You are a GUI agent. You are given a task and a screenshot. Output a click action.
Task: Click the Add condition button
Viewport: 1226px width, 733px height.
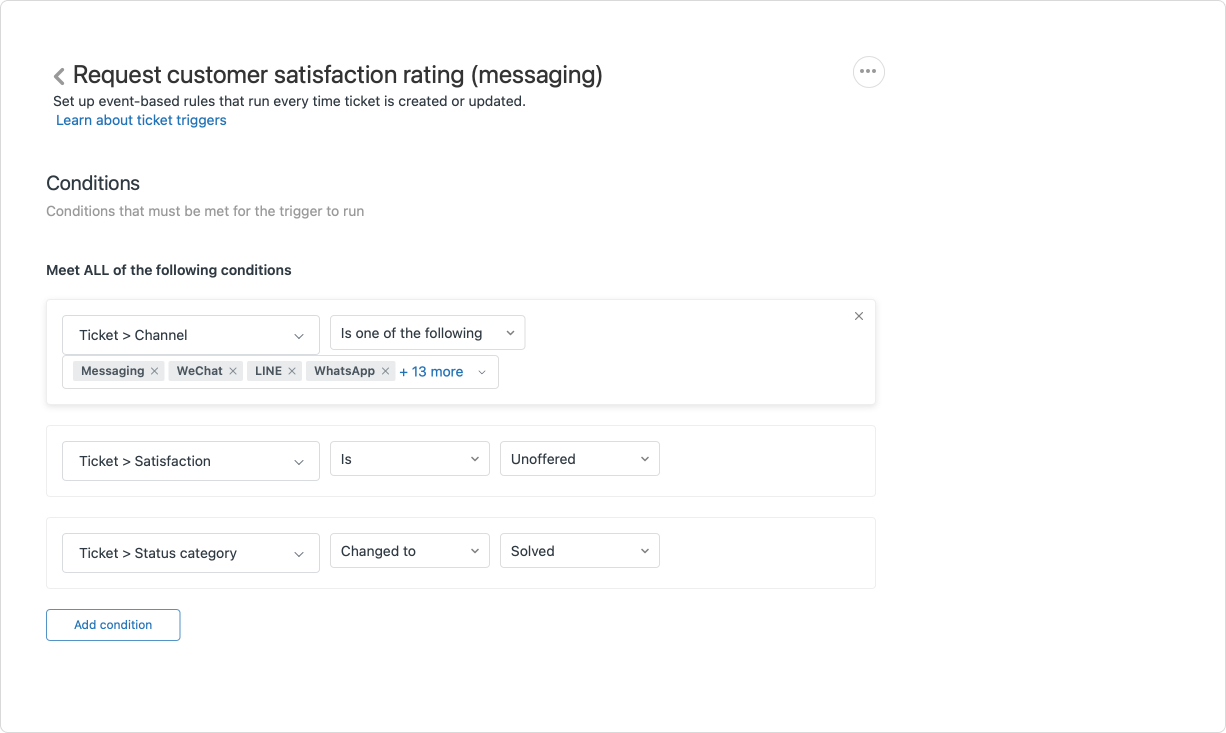click(x=113, y=625)
